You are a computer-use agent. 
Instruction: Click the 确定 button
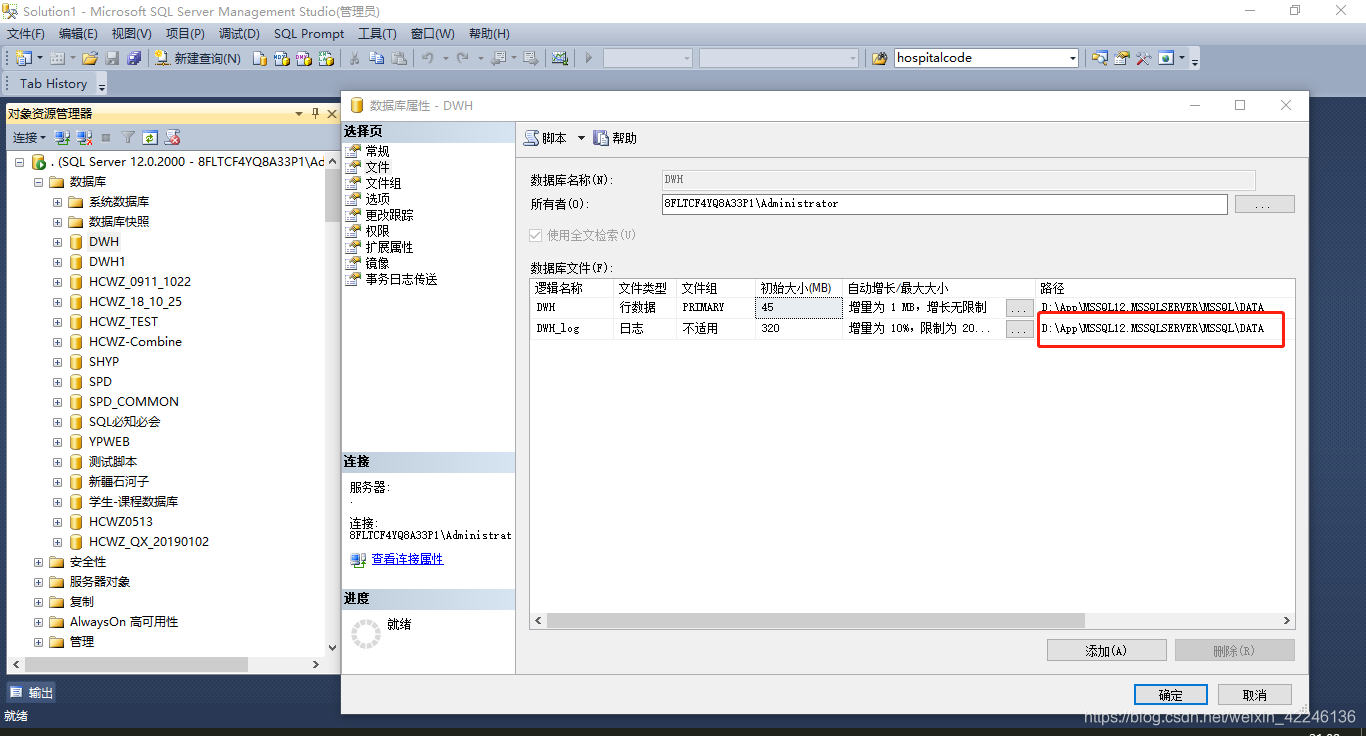click(x=1170, y=695)
